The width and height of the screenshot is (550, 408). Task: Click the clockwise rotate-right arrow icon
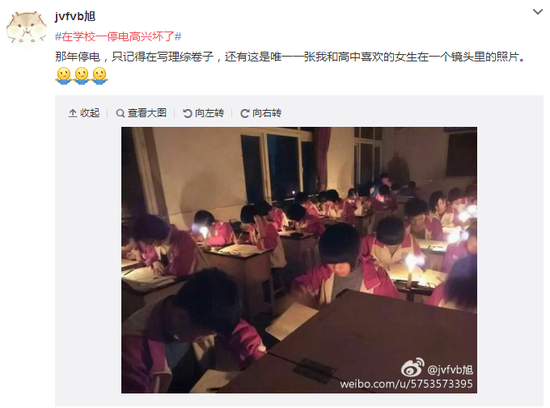pyautogui.click(x=245, y=113)
